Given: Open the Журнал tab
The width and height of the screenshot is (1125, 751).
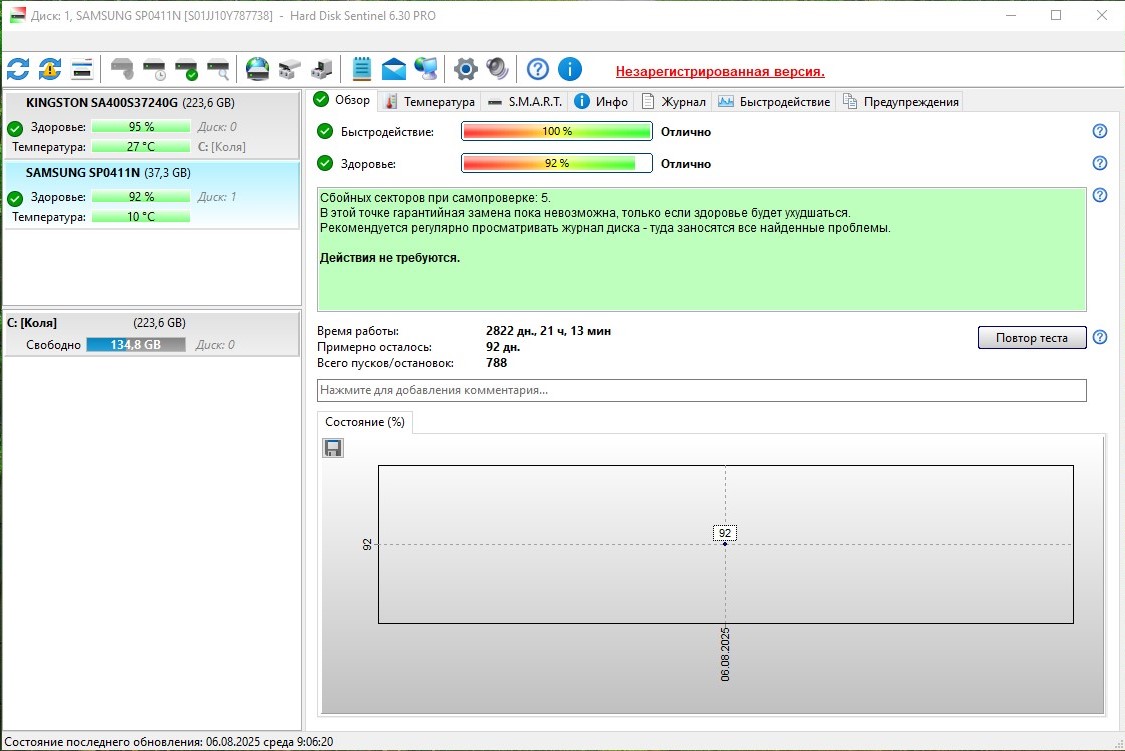Looking at the screenshot, I should click(x=674, y=101).
